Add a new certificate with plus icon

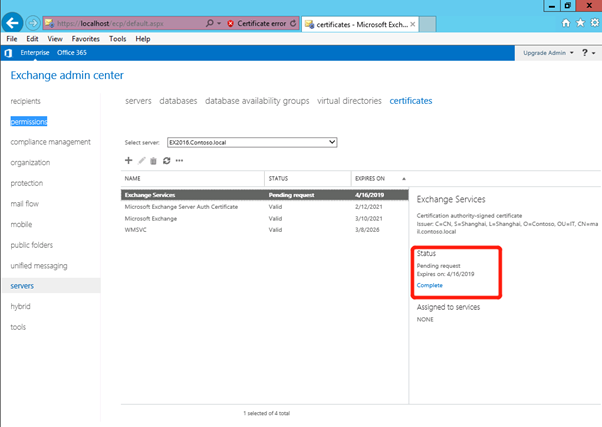point(129,161)
